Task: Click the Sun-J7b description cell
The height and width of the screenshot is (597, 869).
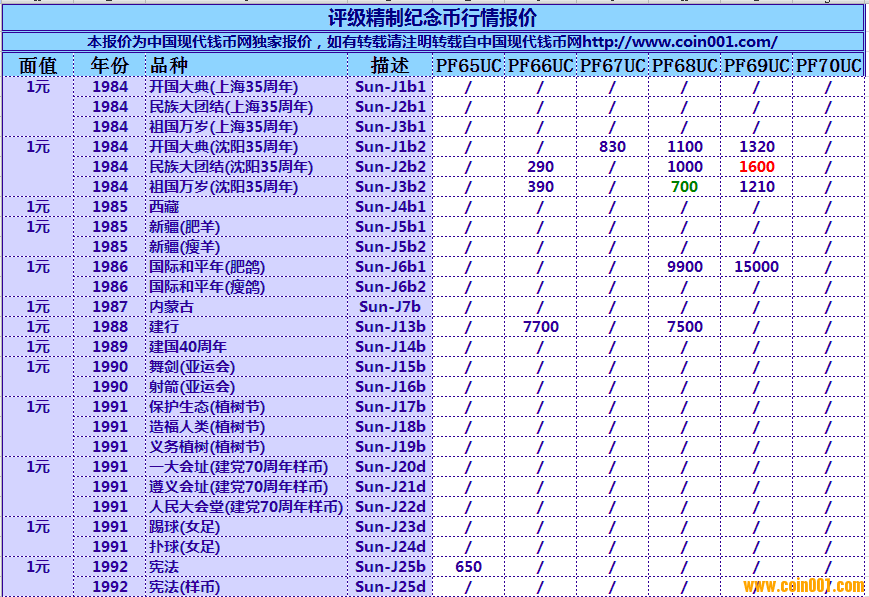Action: click(390, 307)
